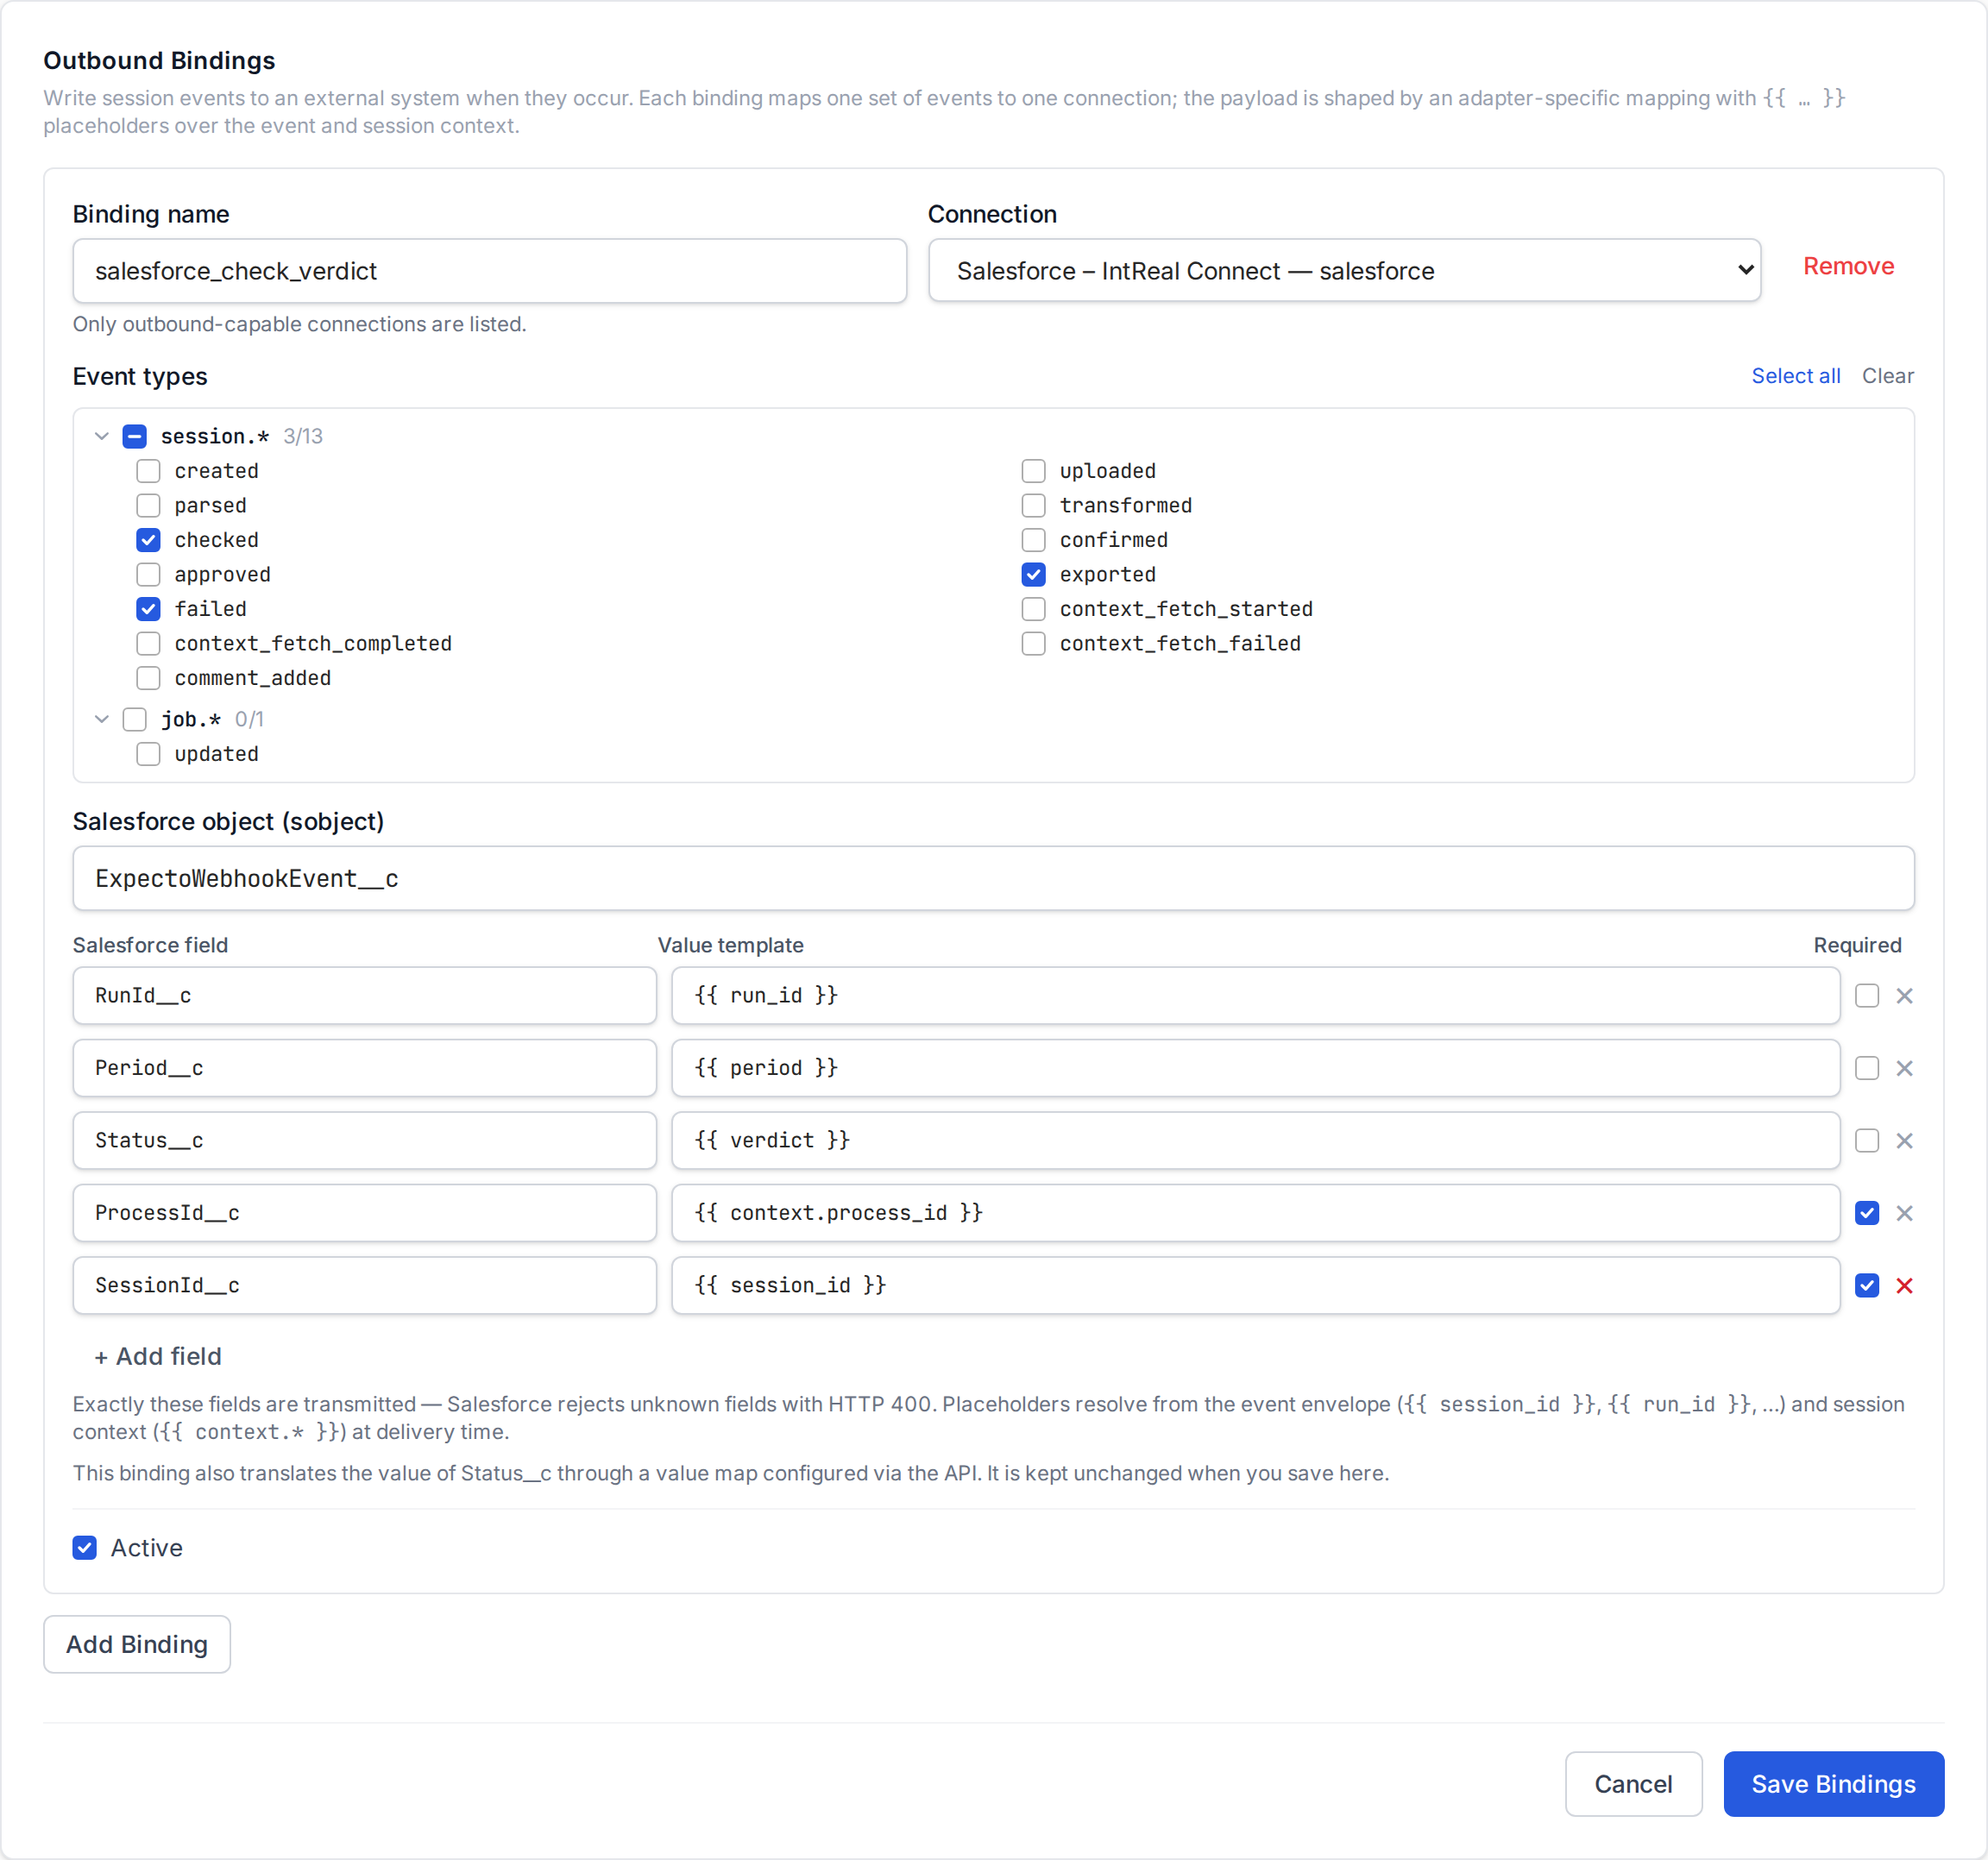
Task: Collapse the job.* event group
Action: tap(102, 719)
